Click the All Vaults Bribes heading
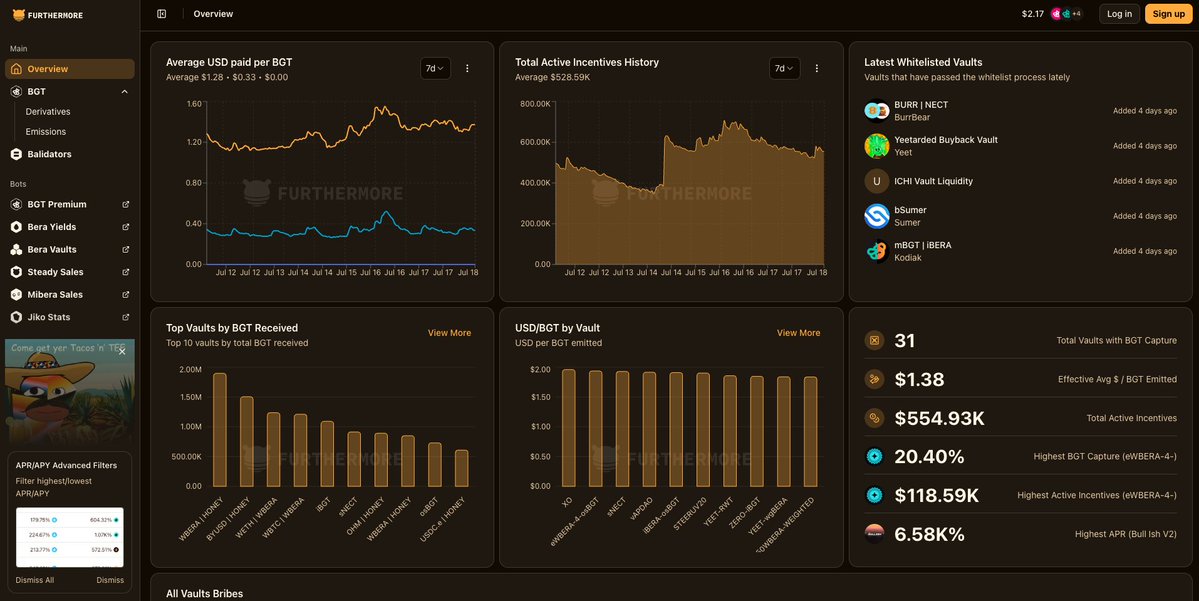The height and width of the screenshot is (601, 1199). [205, 593]
